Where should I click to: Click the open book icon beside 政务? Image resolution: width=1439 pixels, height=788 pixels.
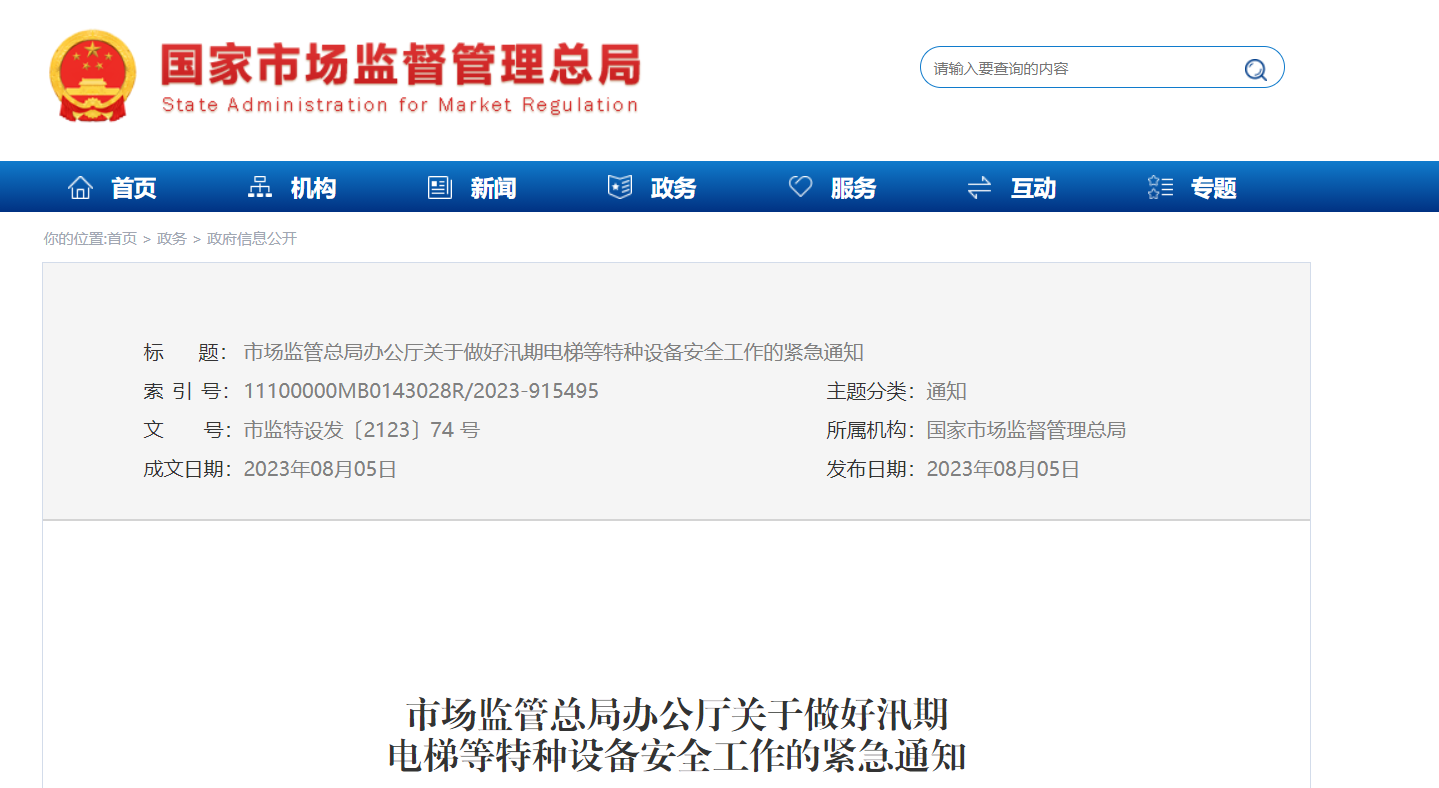point(620,187)
